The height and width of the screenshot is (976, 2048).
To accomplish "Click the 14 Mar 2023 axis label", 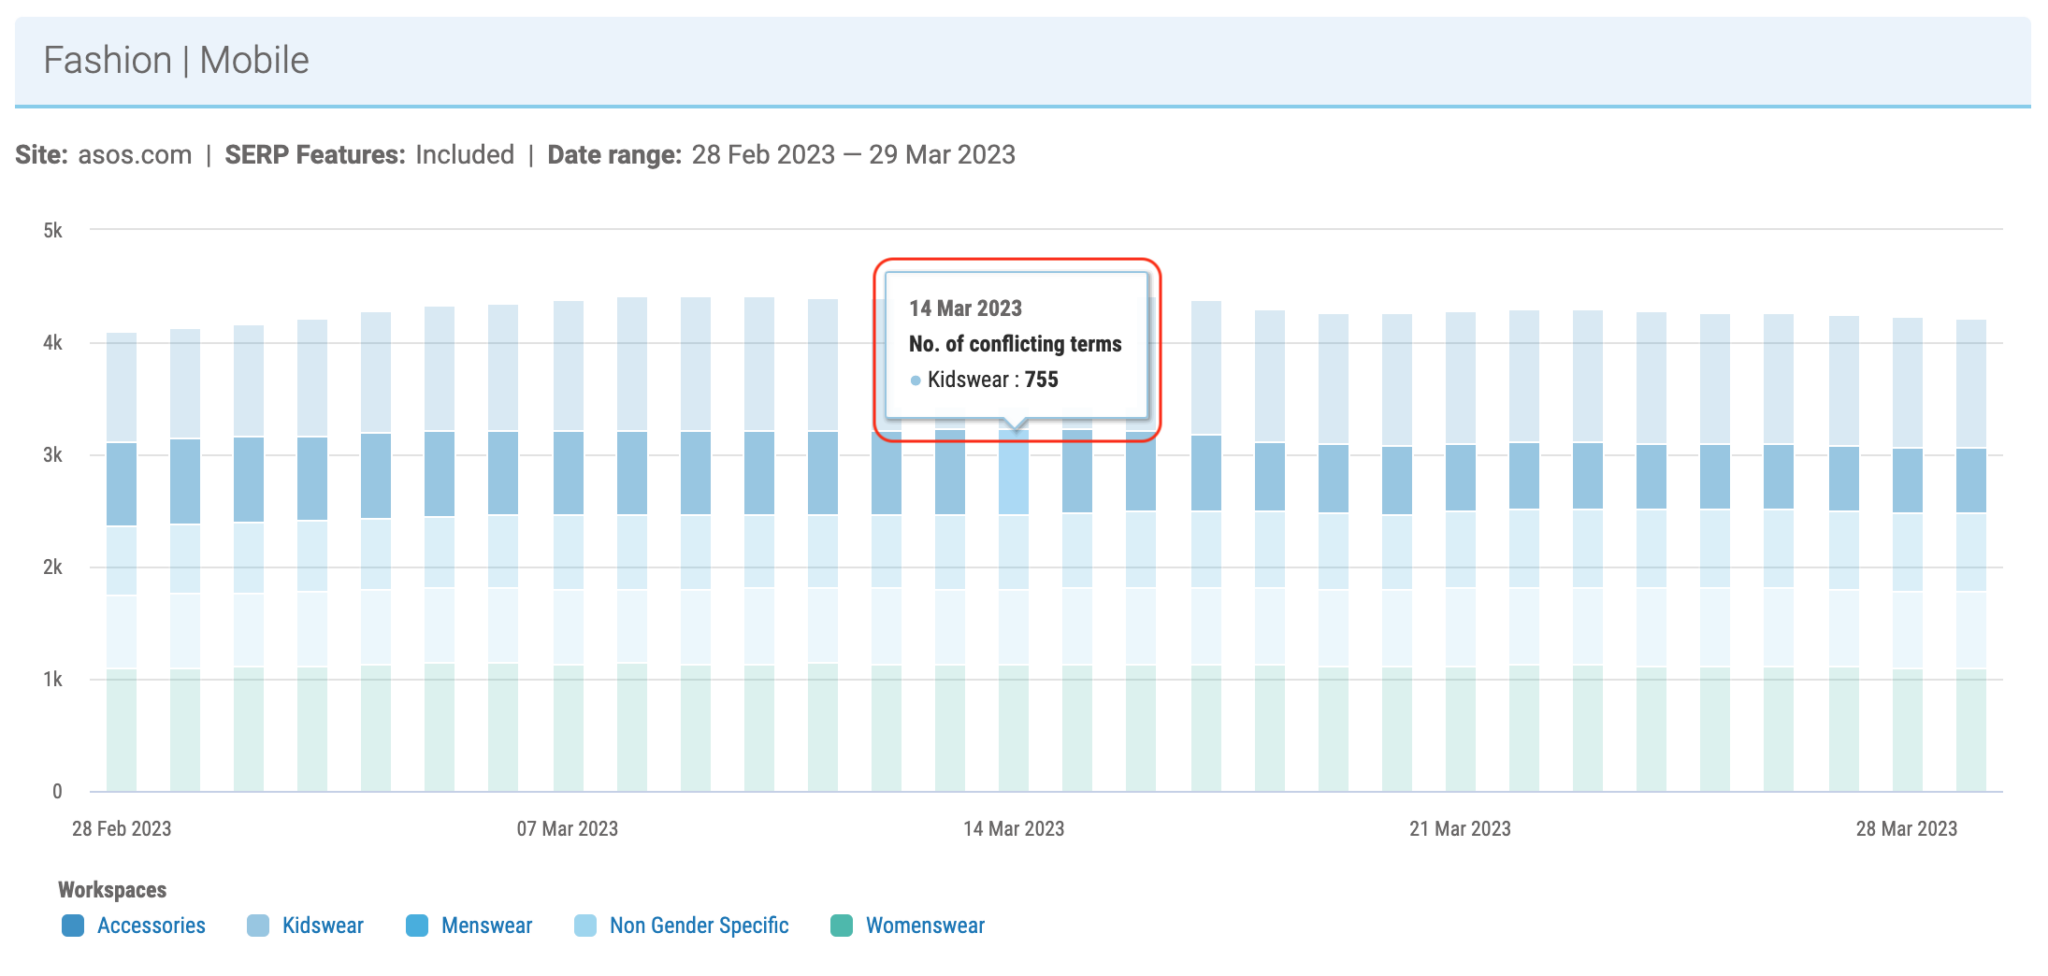I will tap(1013, 828).
